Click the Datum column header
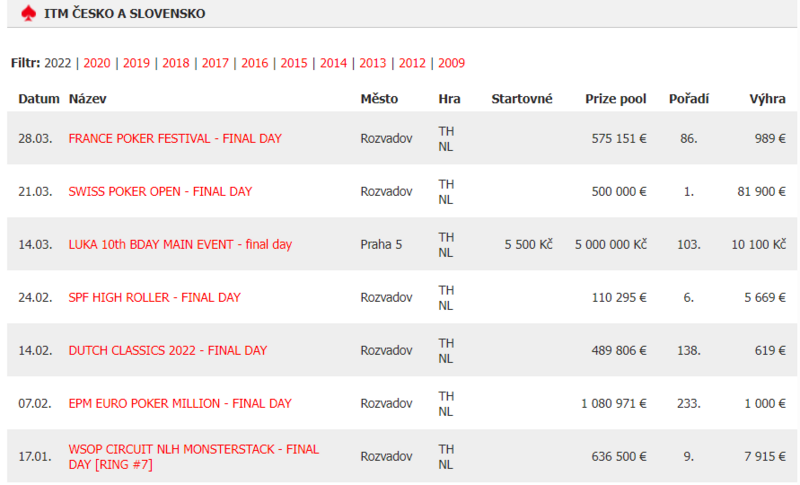This screenshot has height=485, width=800. click(39, 99)
